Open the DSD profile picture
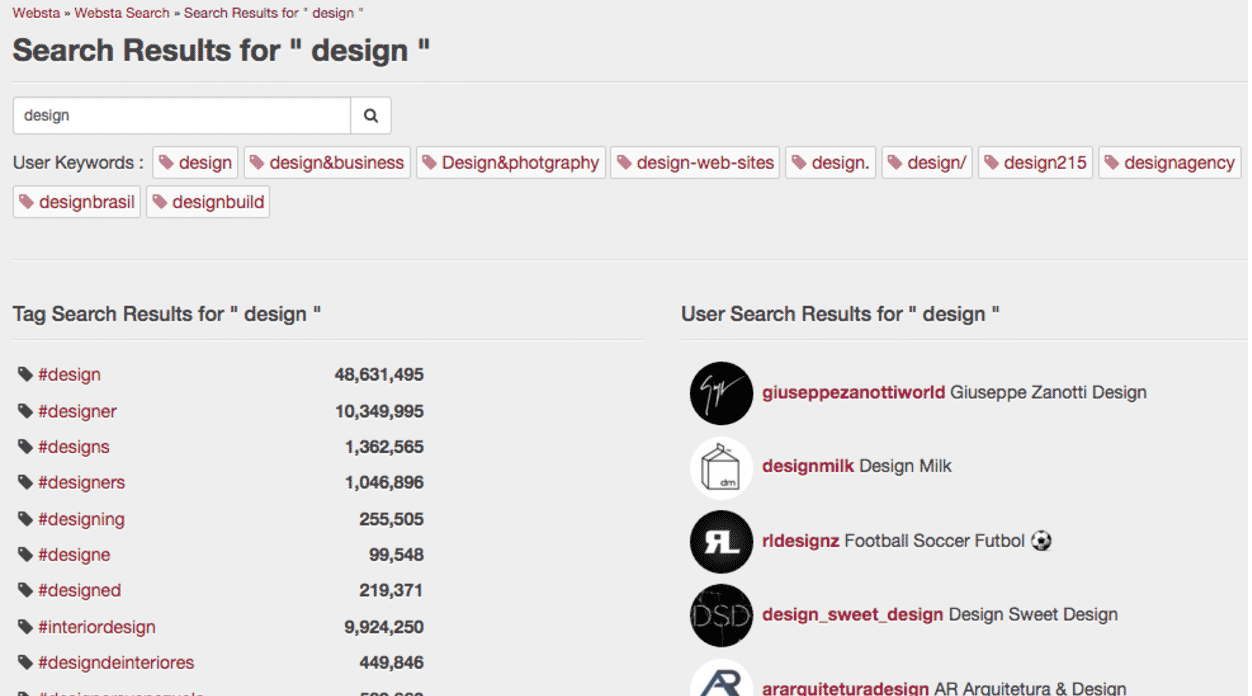This screenshot has width=1252, height=696. tap(721, 615)
